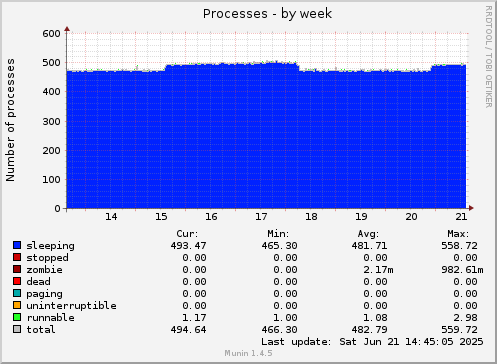497x364 pixels.
Task: Click the runnable legend green swatch
Action: pos(17,317)
